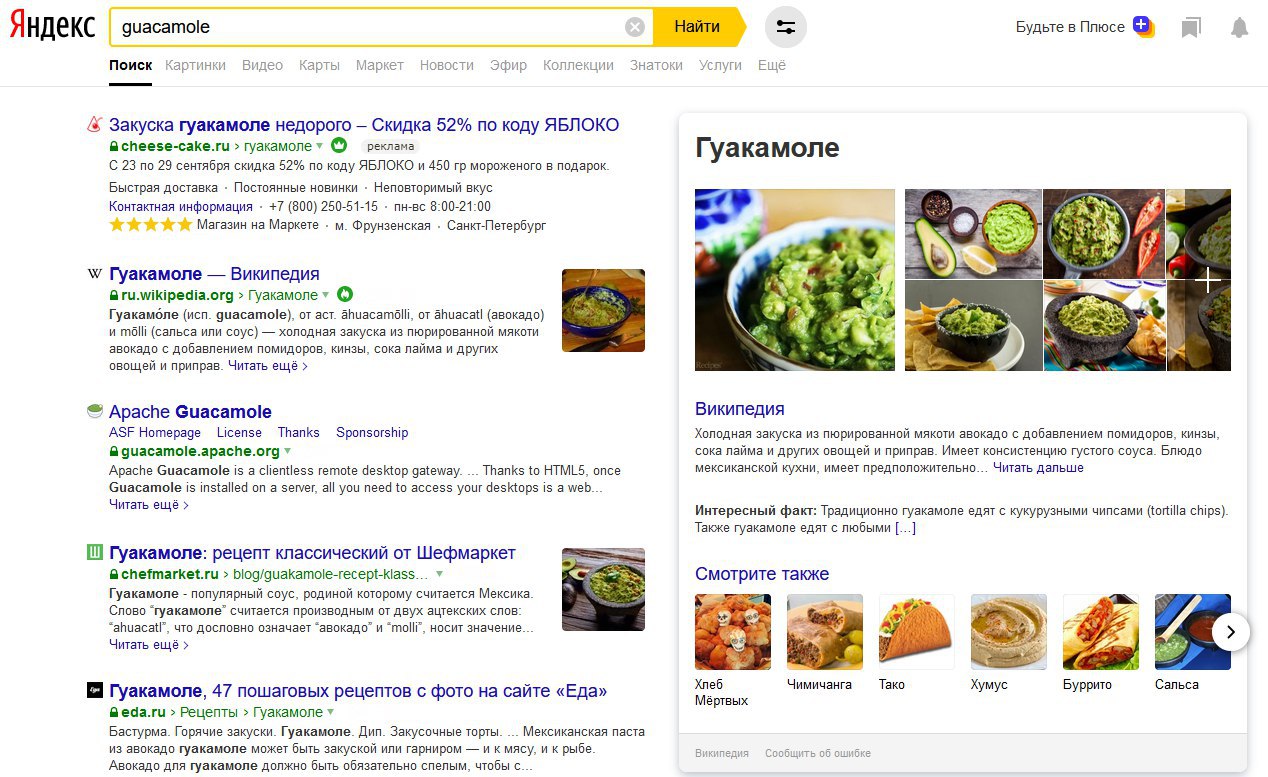1268x777 pixels.
Task: Open the ASF Homepage sitelink
Action: click(155, 433)
